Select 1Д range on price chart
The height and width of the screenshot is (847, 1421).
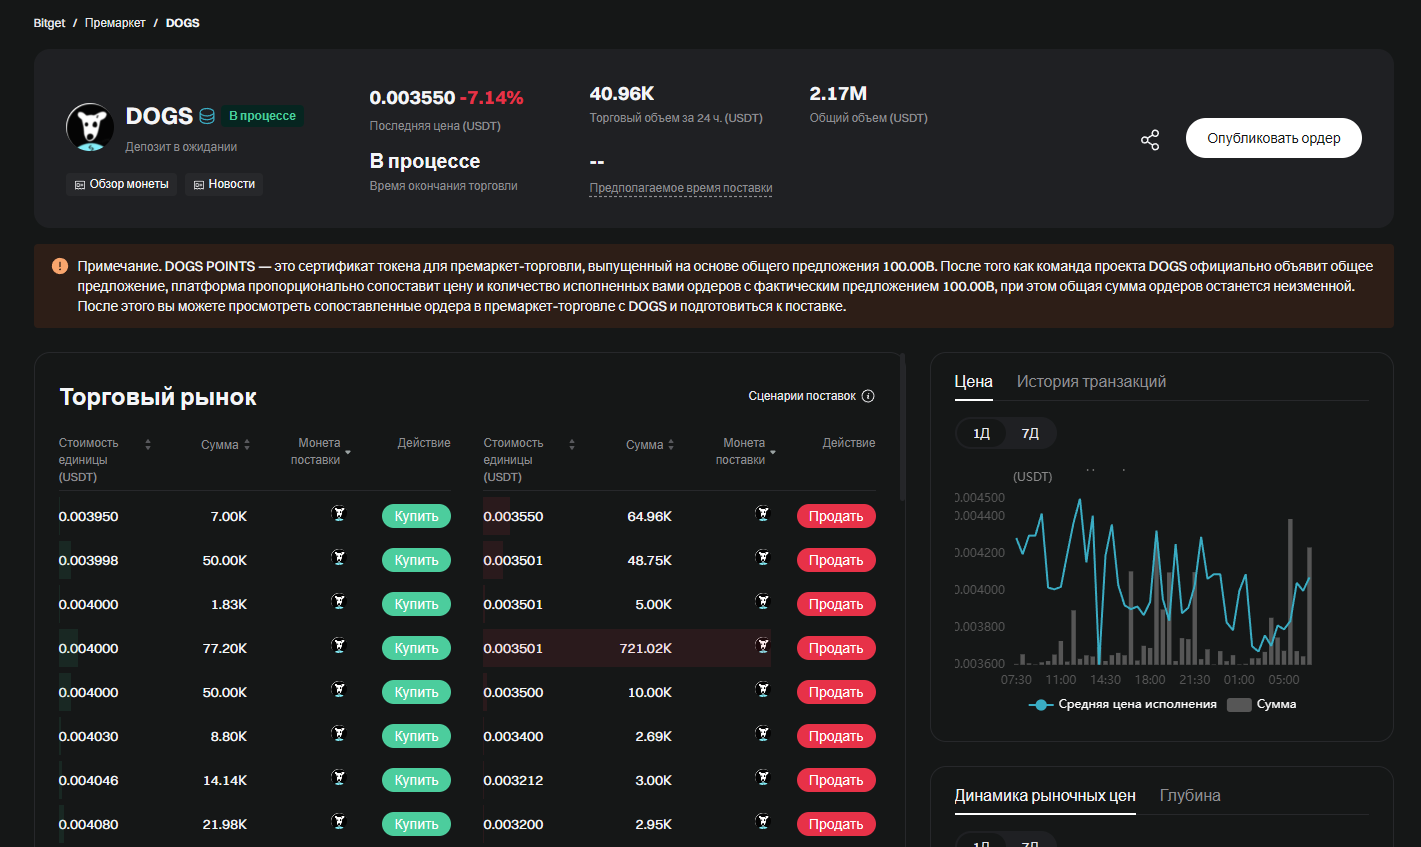click(x=982, y=433)
